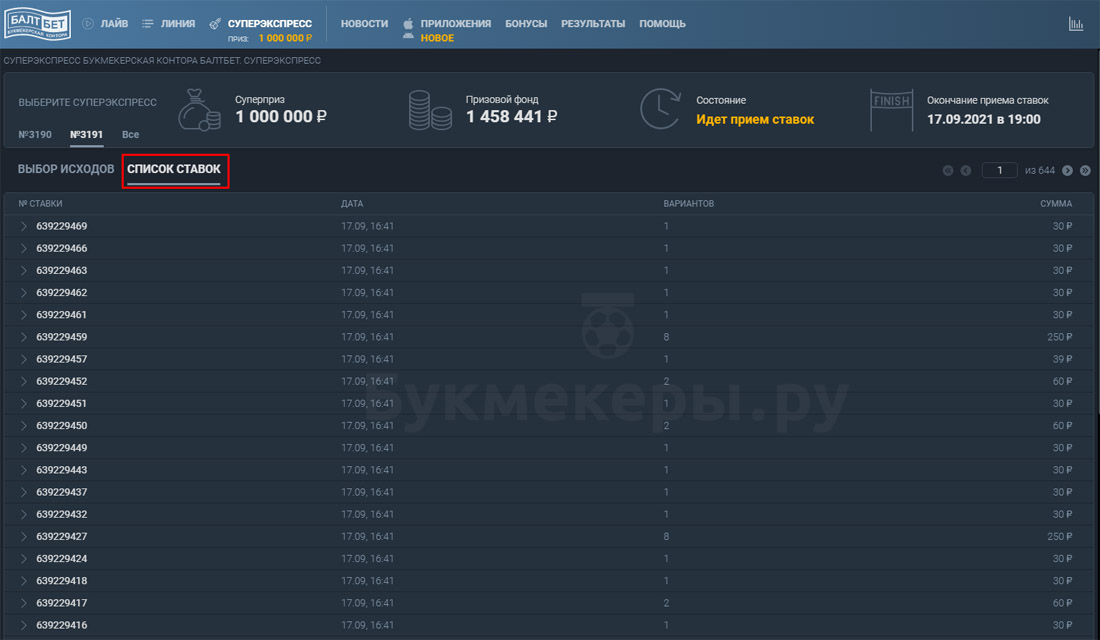Expand bet 639229427 row
The image size is (1100, 640).
(x=24, y=537)
